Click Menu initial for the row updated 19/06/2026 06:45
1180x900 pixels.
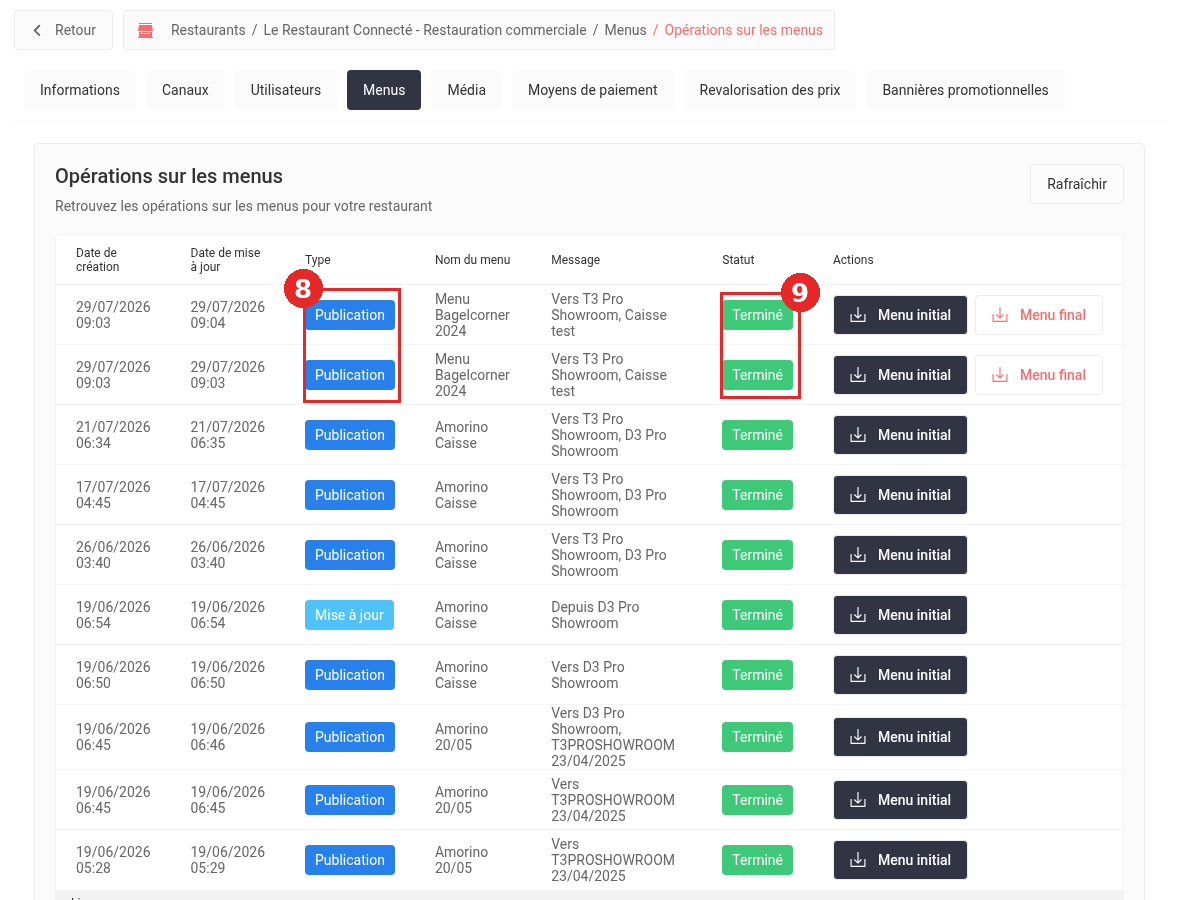click(x=900, y=801)
